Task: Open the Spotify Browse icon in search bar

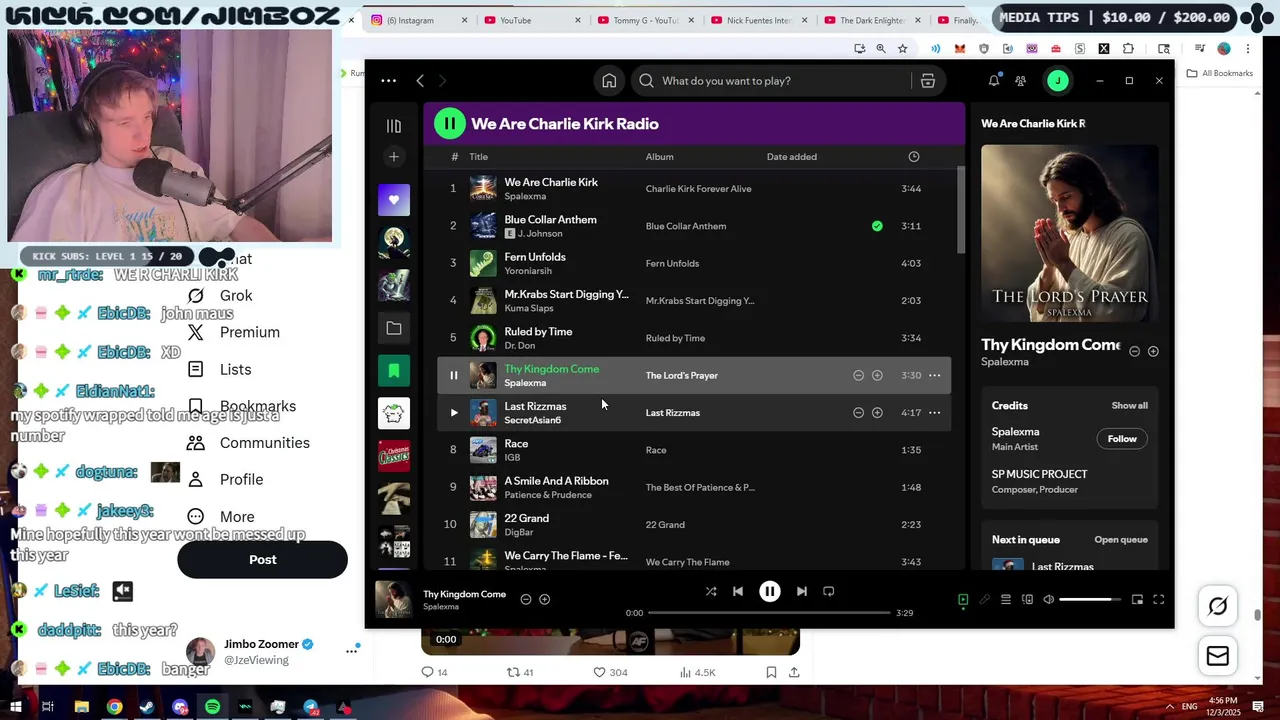Action: [x=928, y=81]
